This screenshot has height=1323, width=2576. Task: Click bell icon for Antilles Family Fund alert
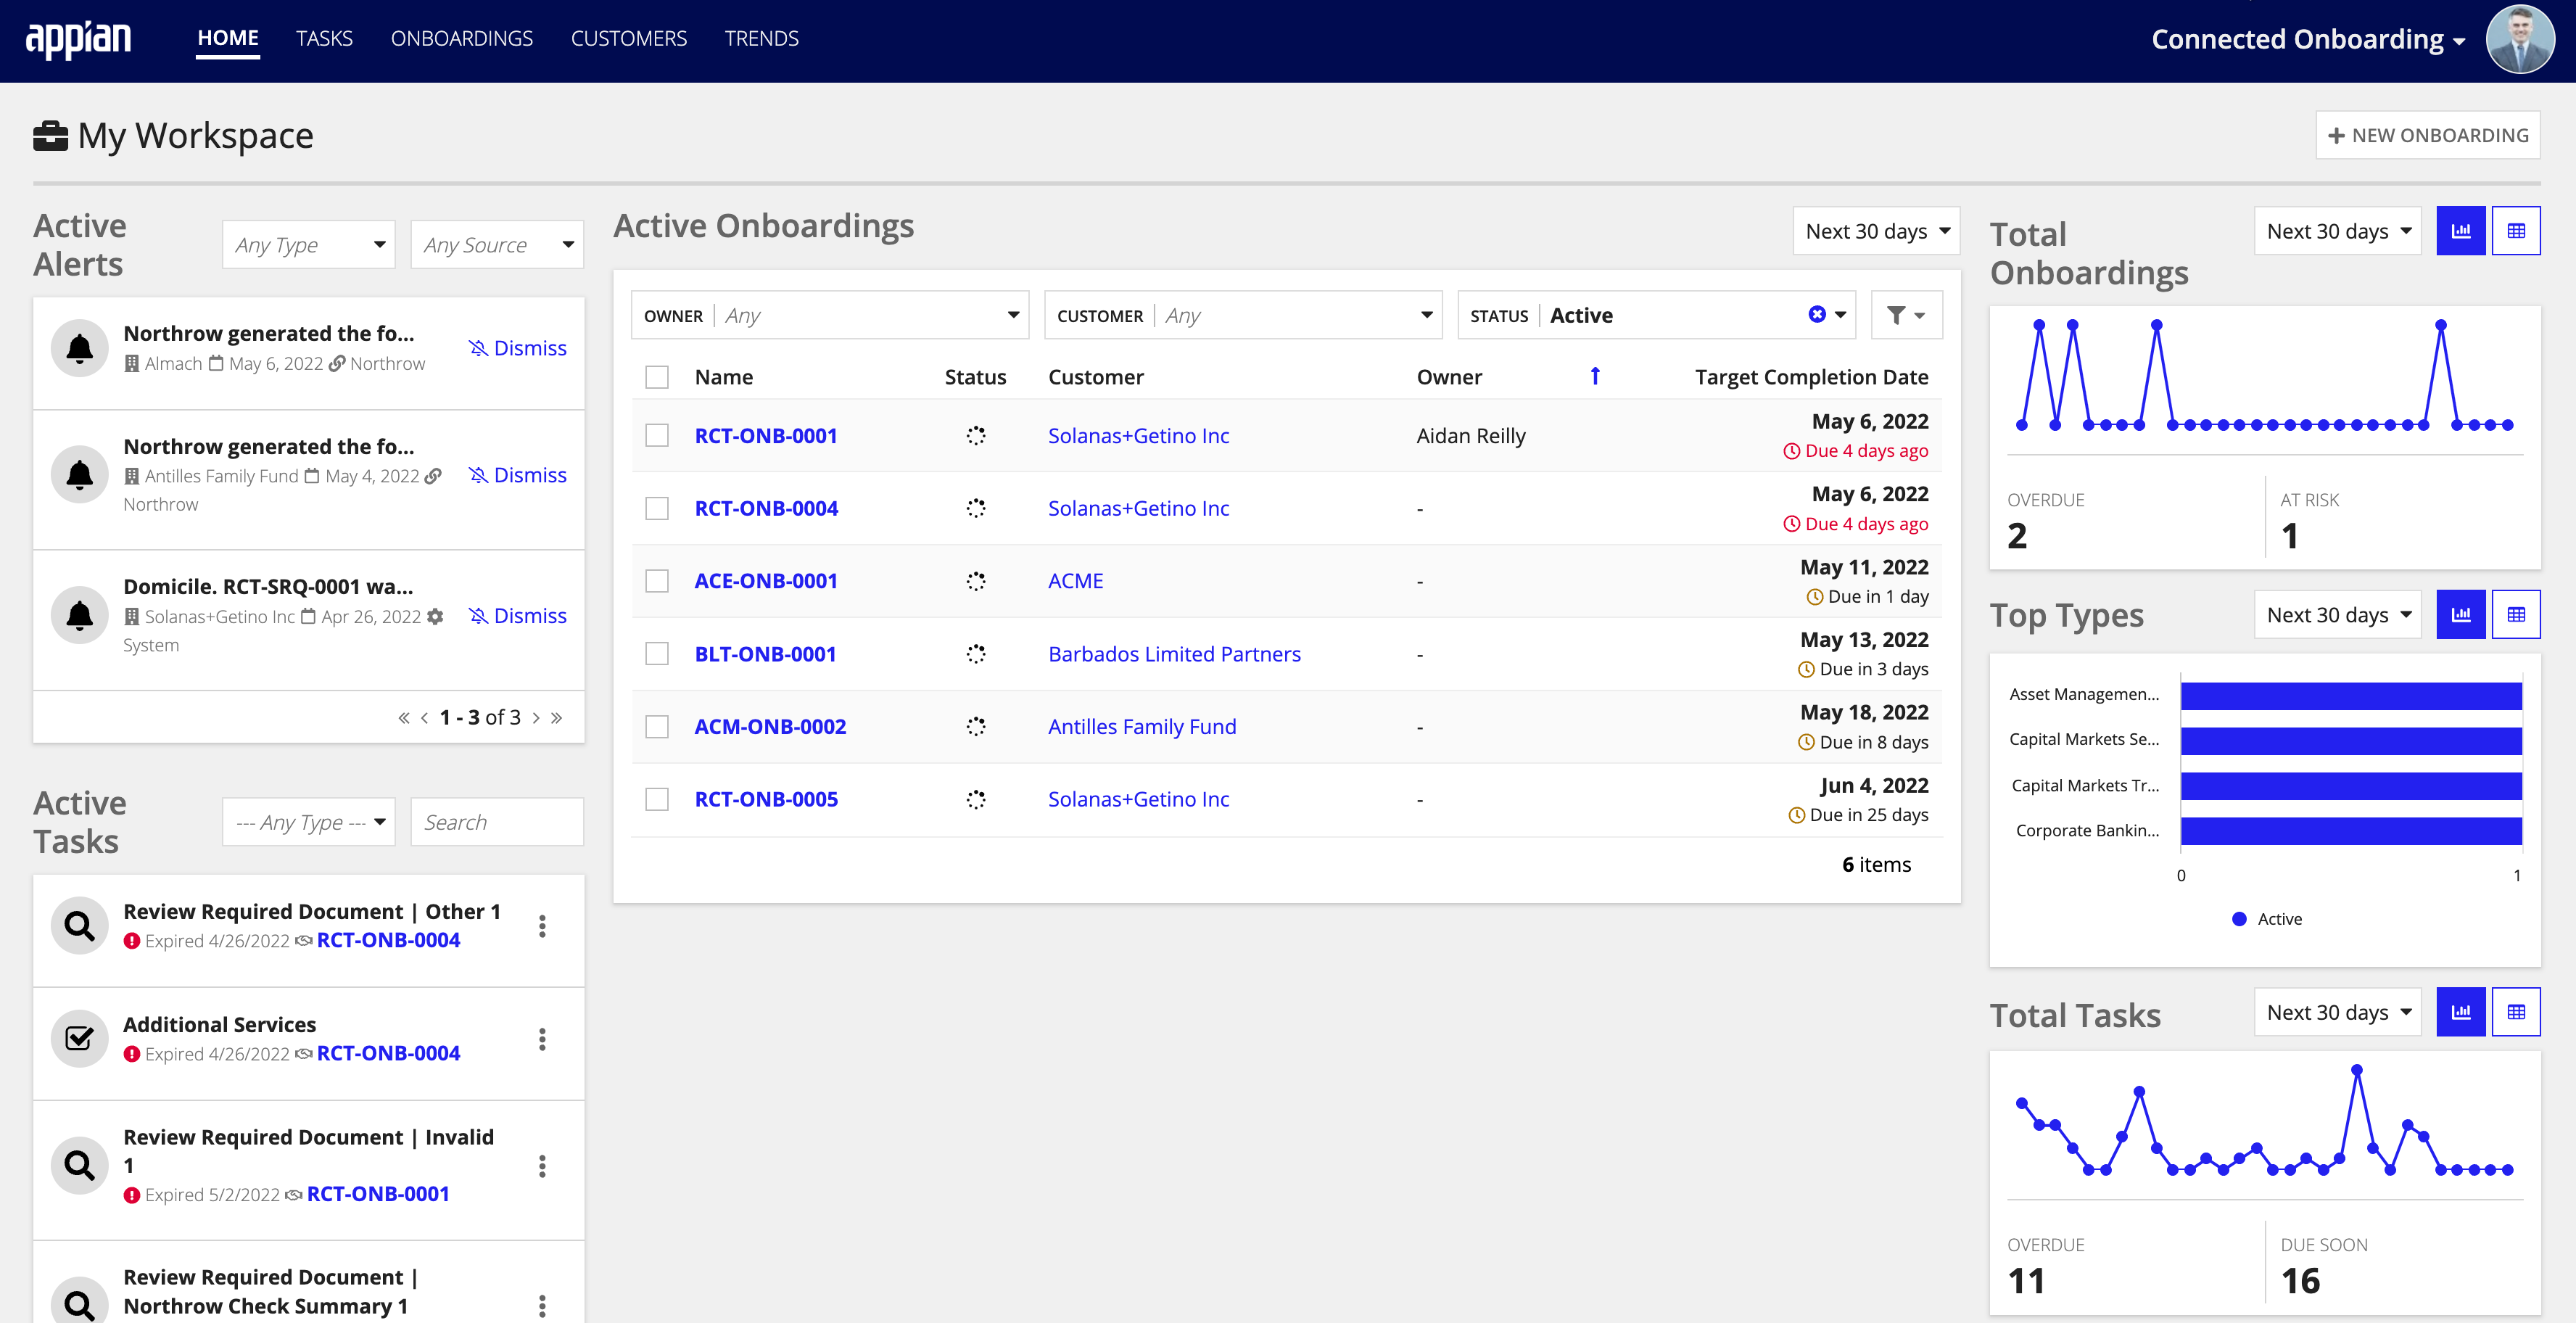click(x=80, y=474)
